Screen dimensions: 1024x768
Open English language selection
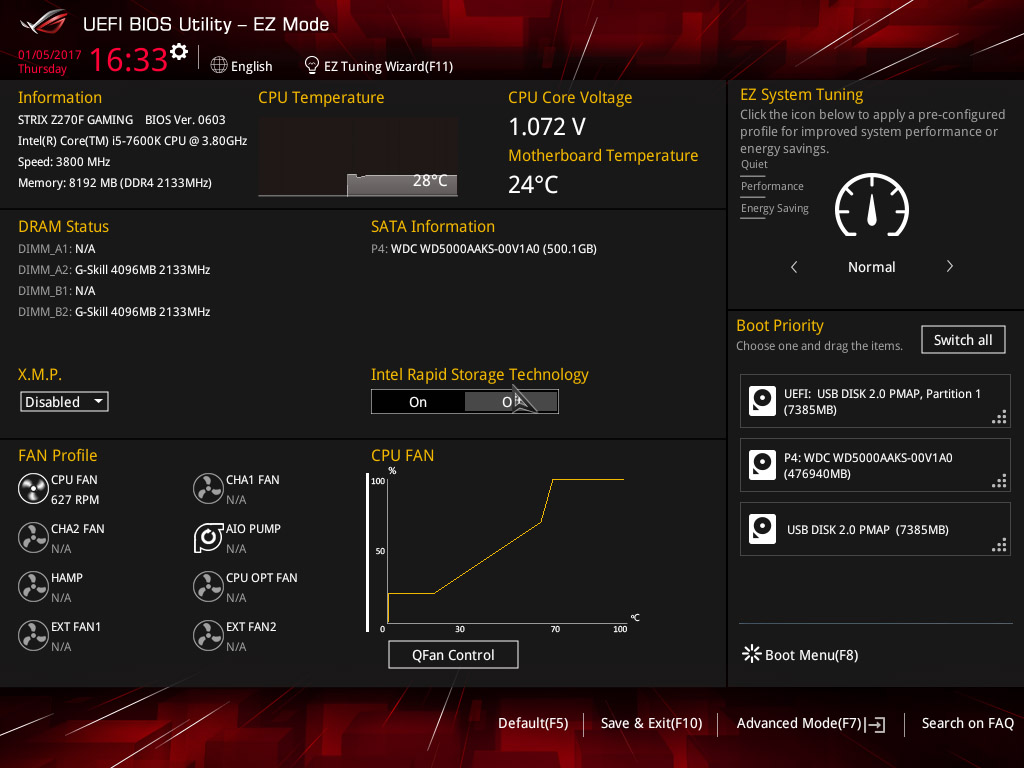coord(251,66)
